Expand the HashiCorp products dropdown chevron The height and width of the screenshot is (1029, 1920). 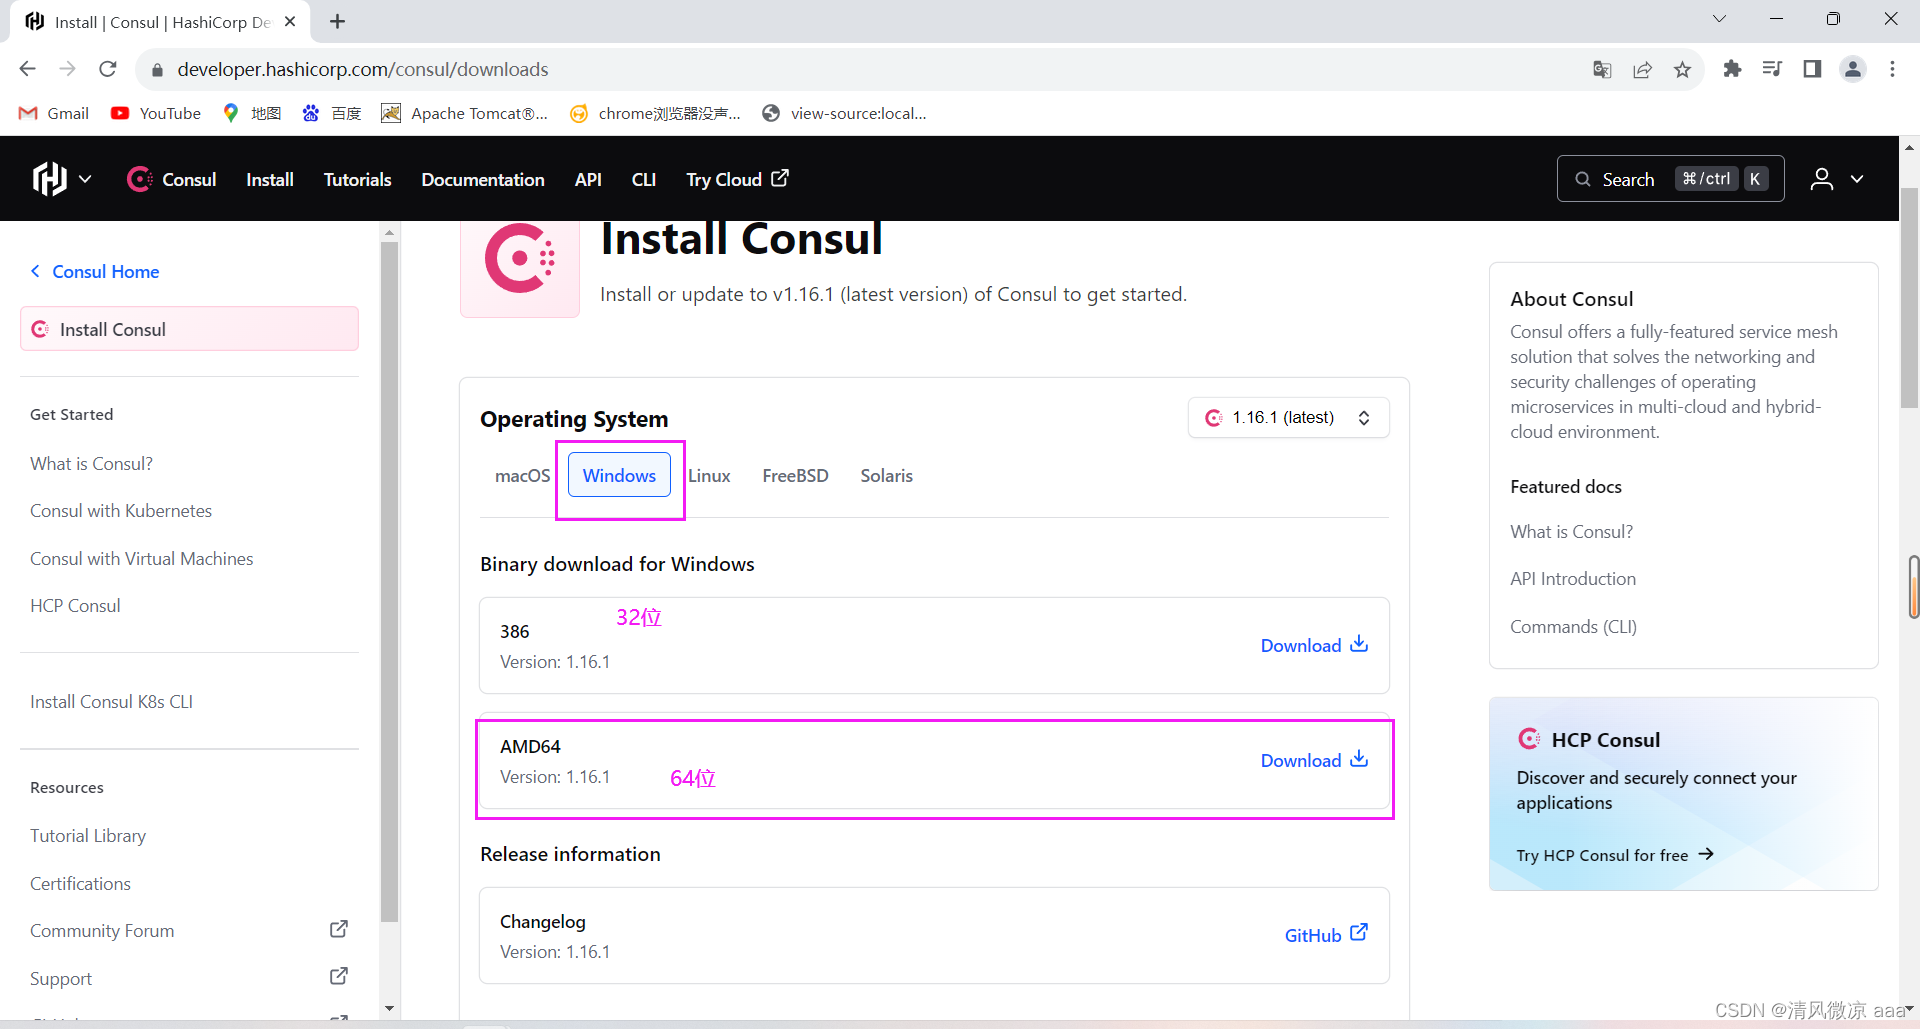tap(86, 179)
